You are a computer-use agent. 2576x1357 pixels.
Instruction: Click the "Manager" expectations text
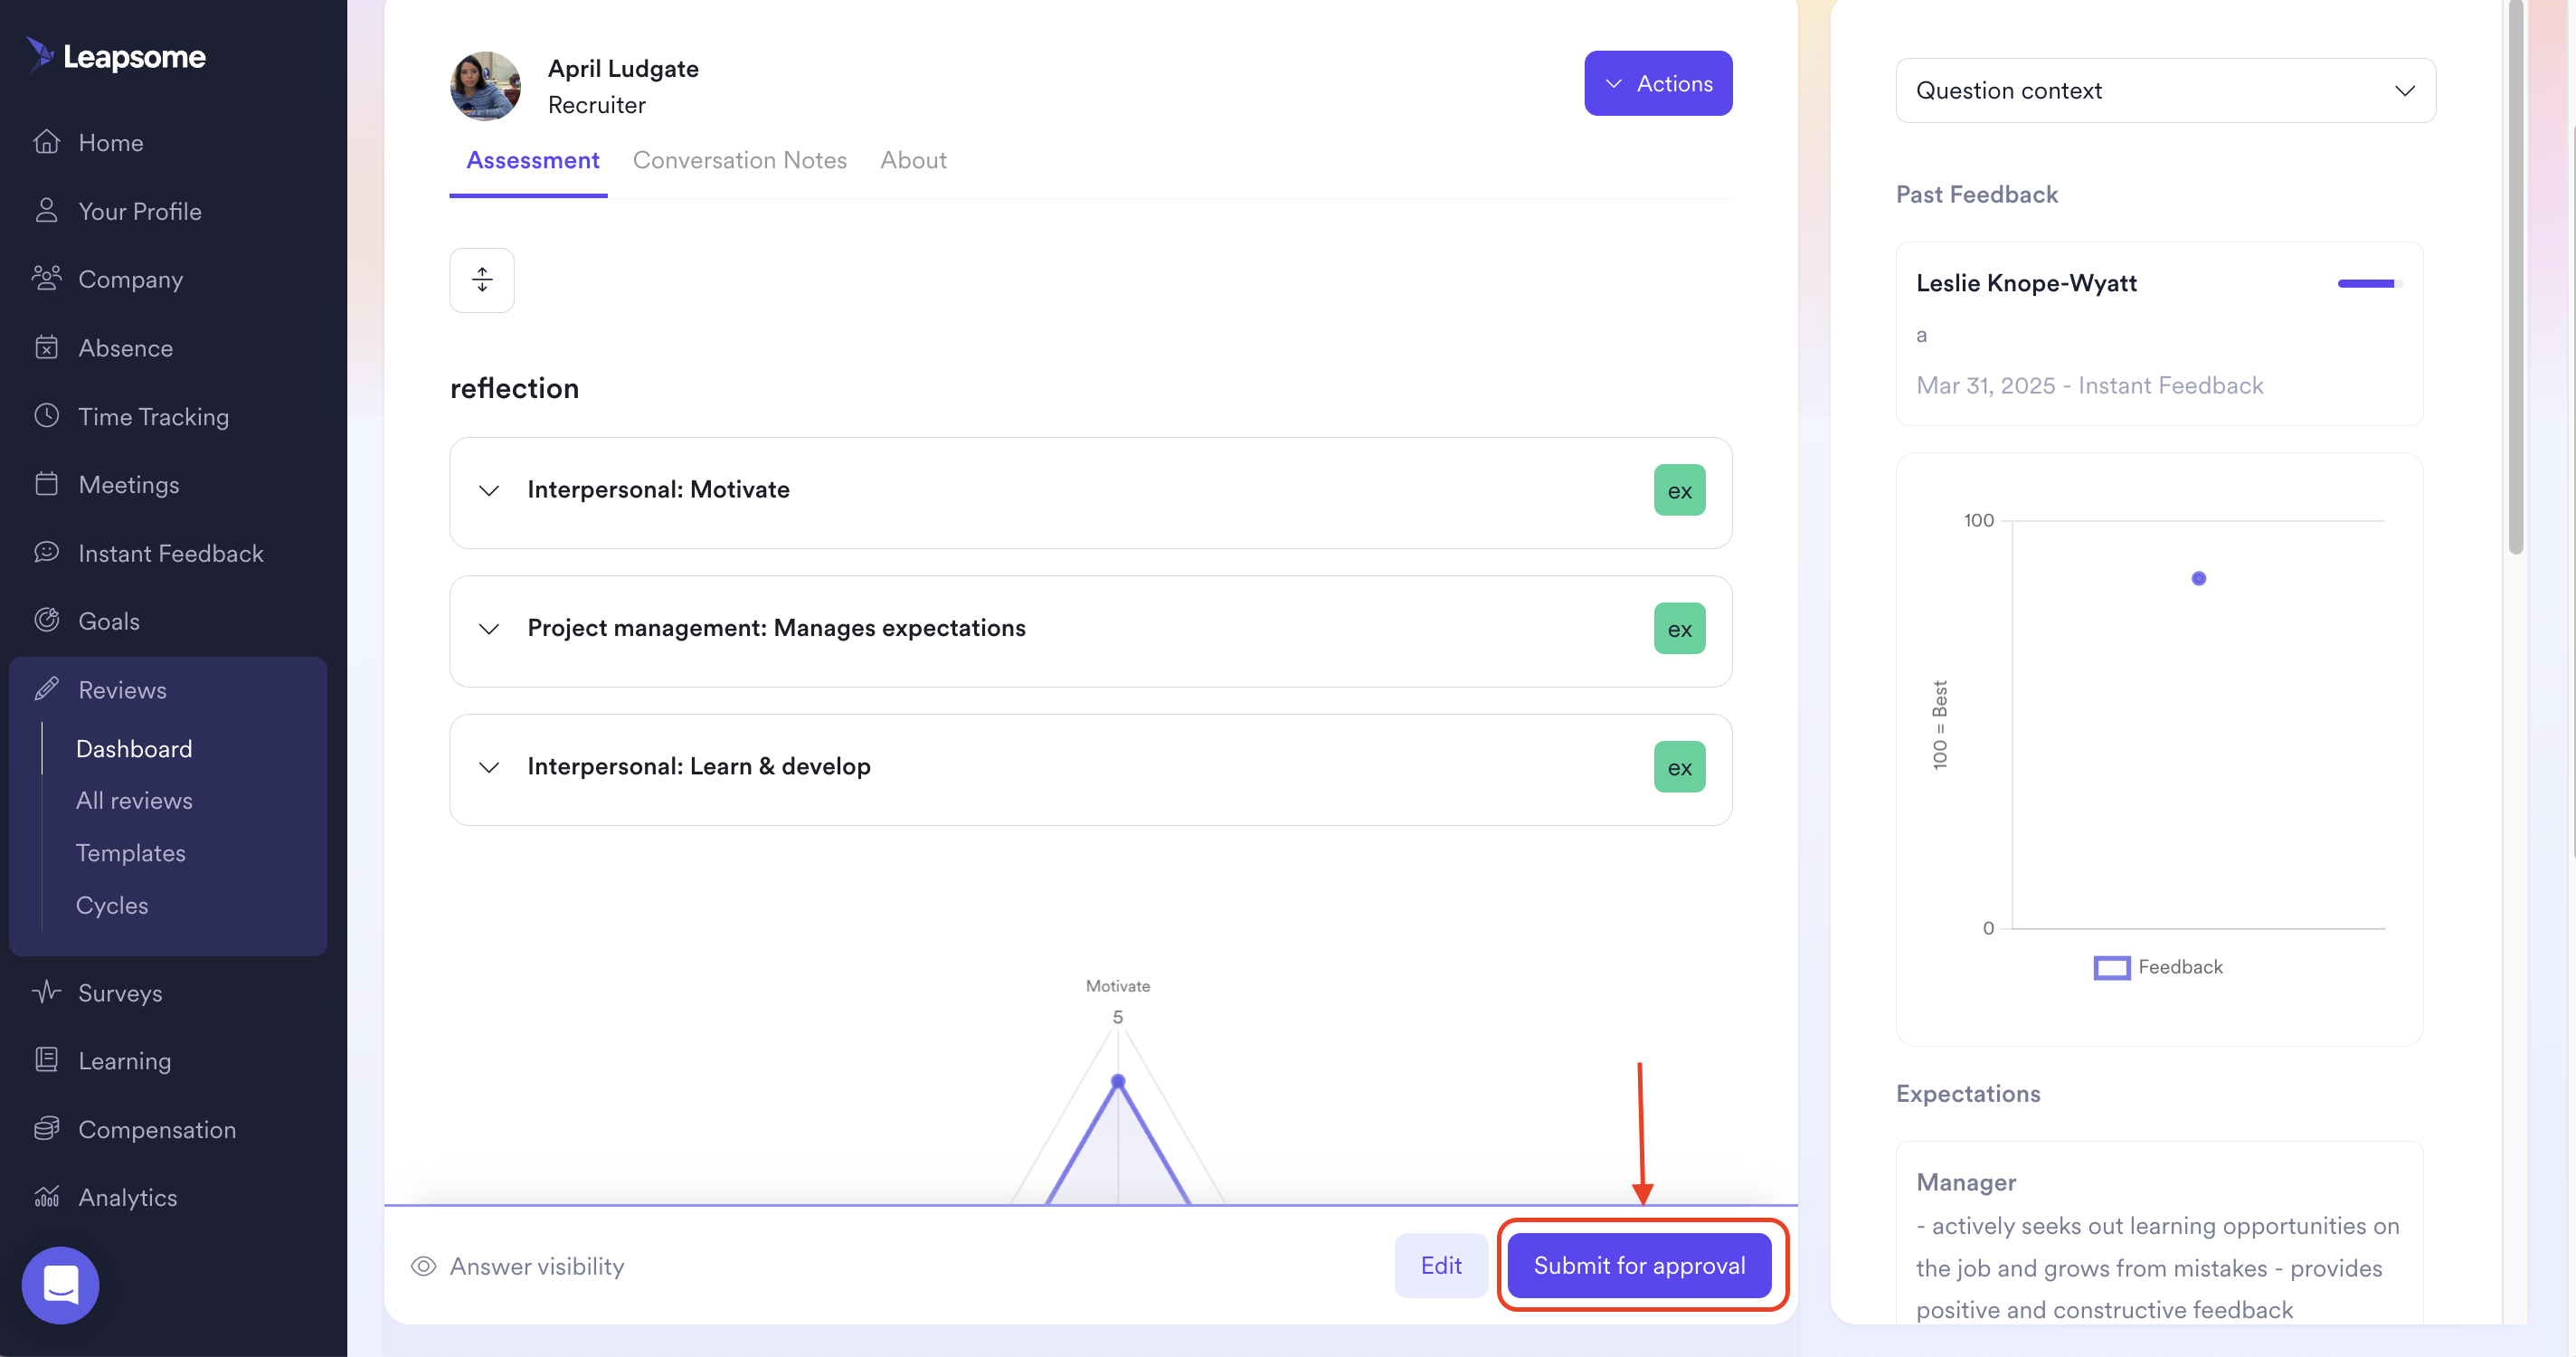1965,1182
